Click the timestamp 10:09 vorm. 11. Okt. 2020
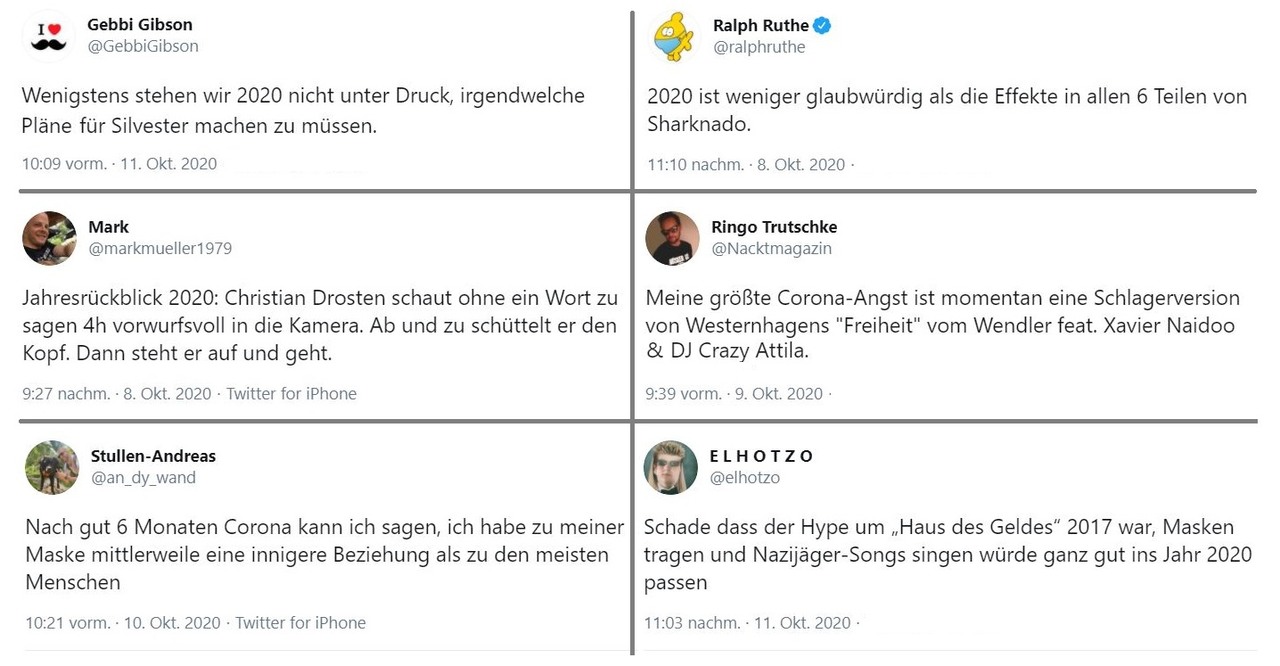1280x666 pixels. pyautogui.click(x=119, y=164)
